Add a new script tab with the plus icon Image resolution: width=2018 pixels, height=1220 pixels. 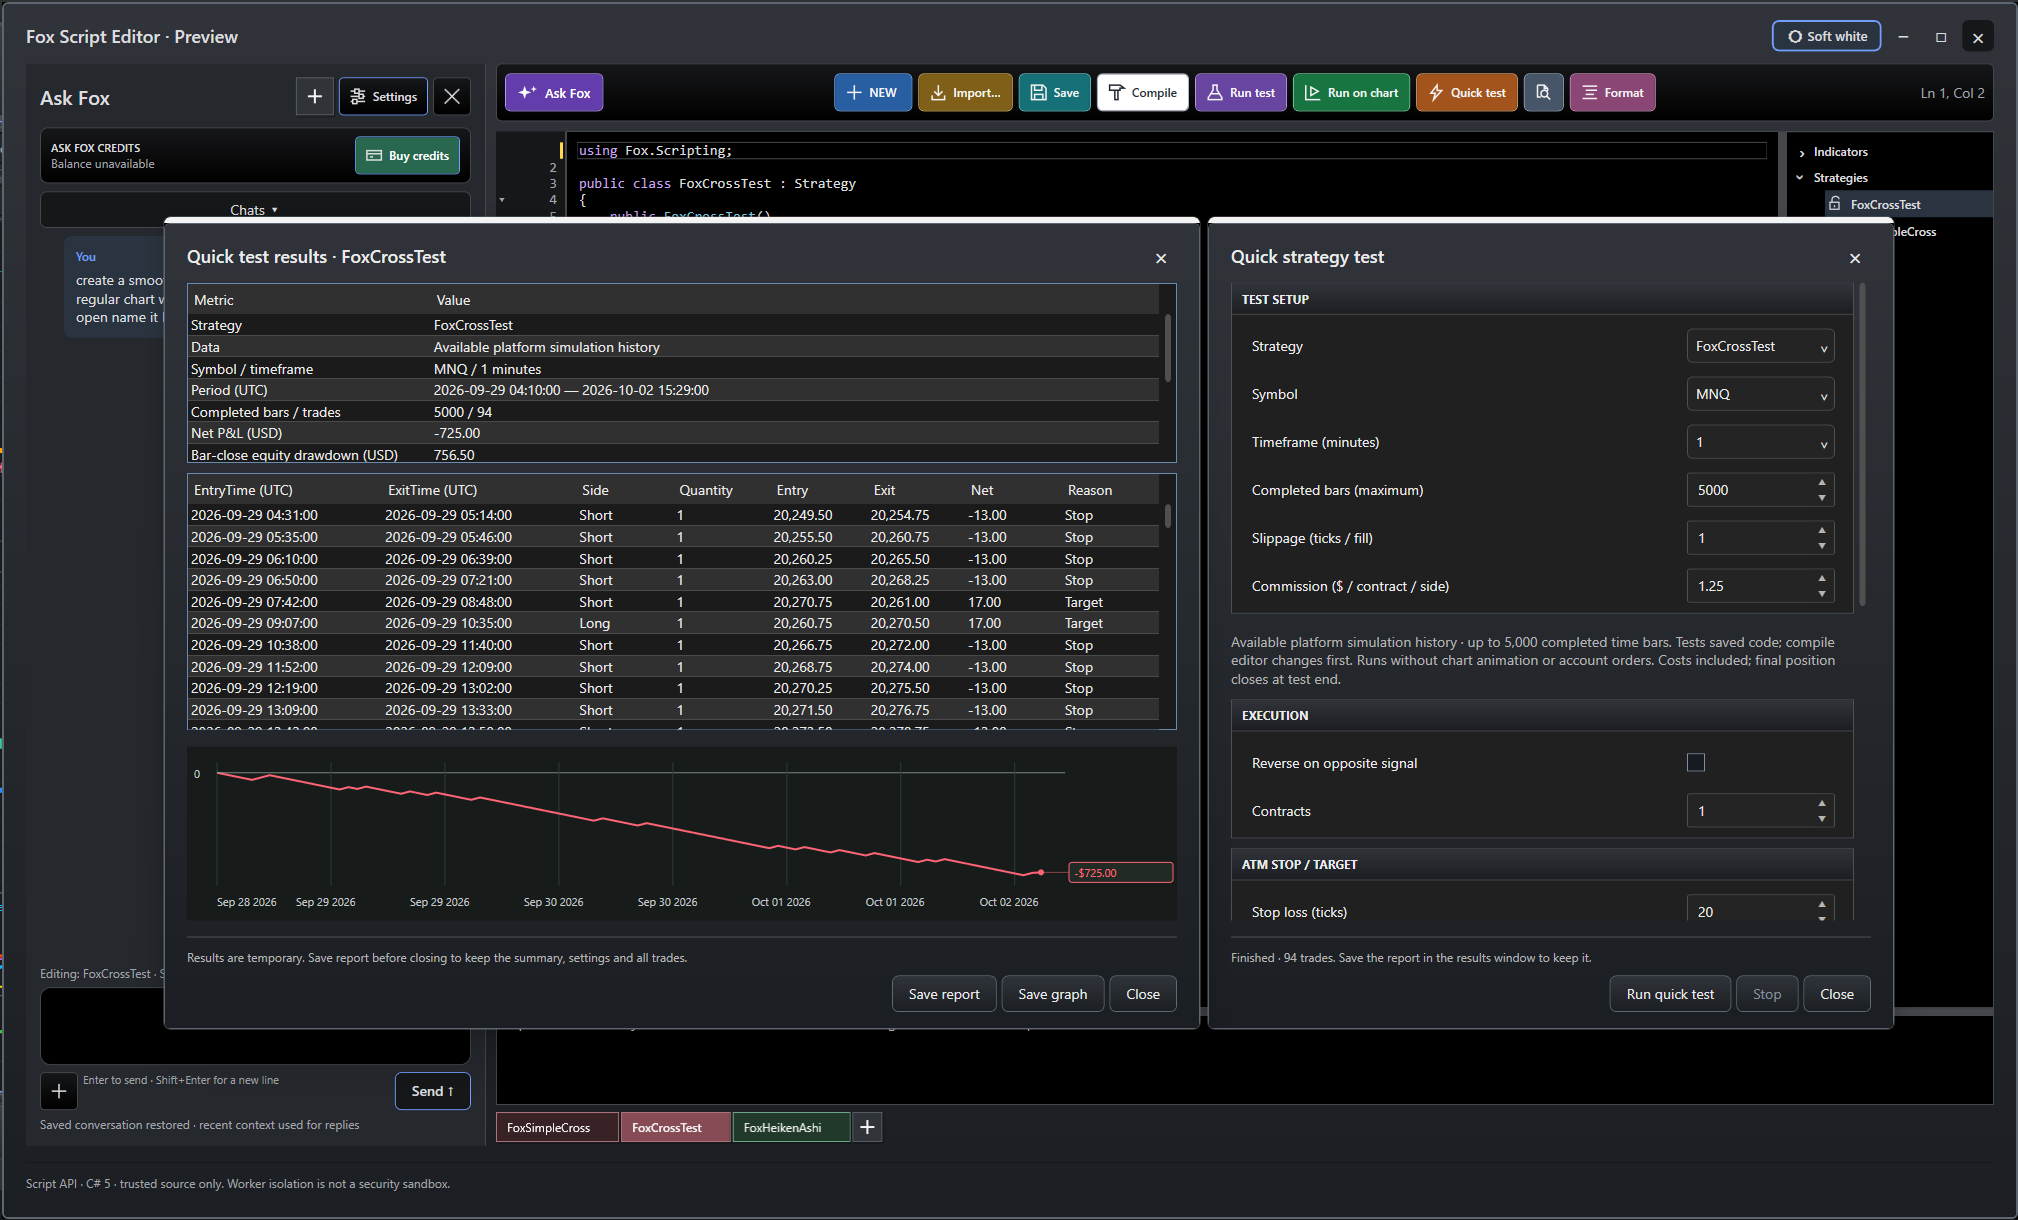click(x=868, y=1128)
